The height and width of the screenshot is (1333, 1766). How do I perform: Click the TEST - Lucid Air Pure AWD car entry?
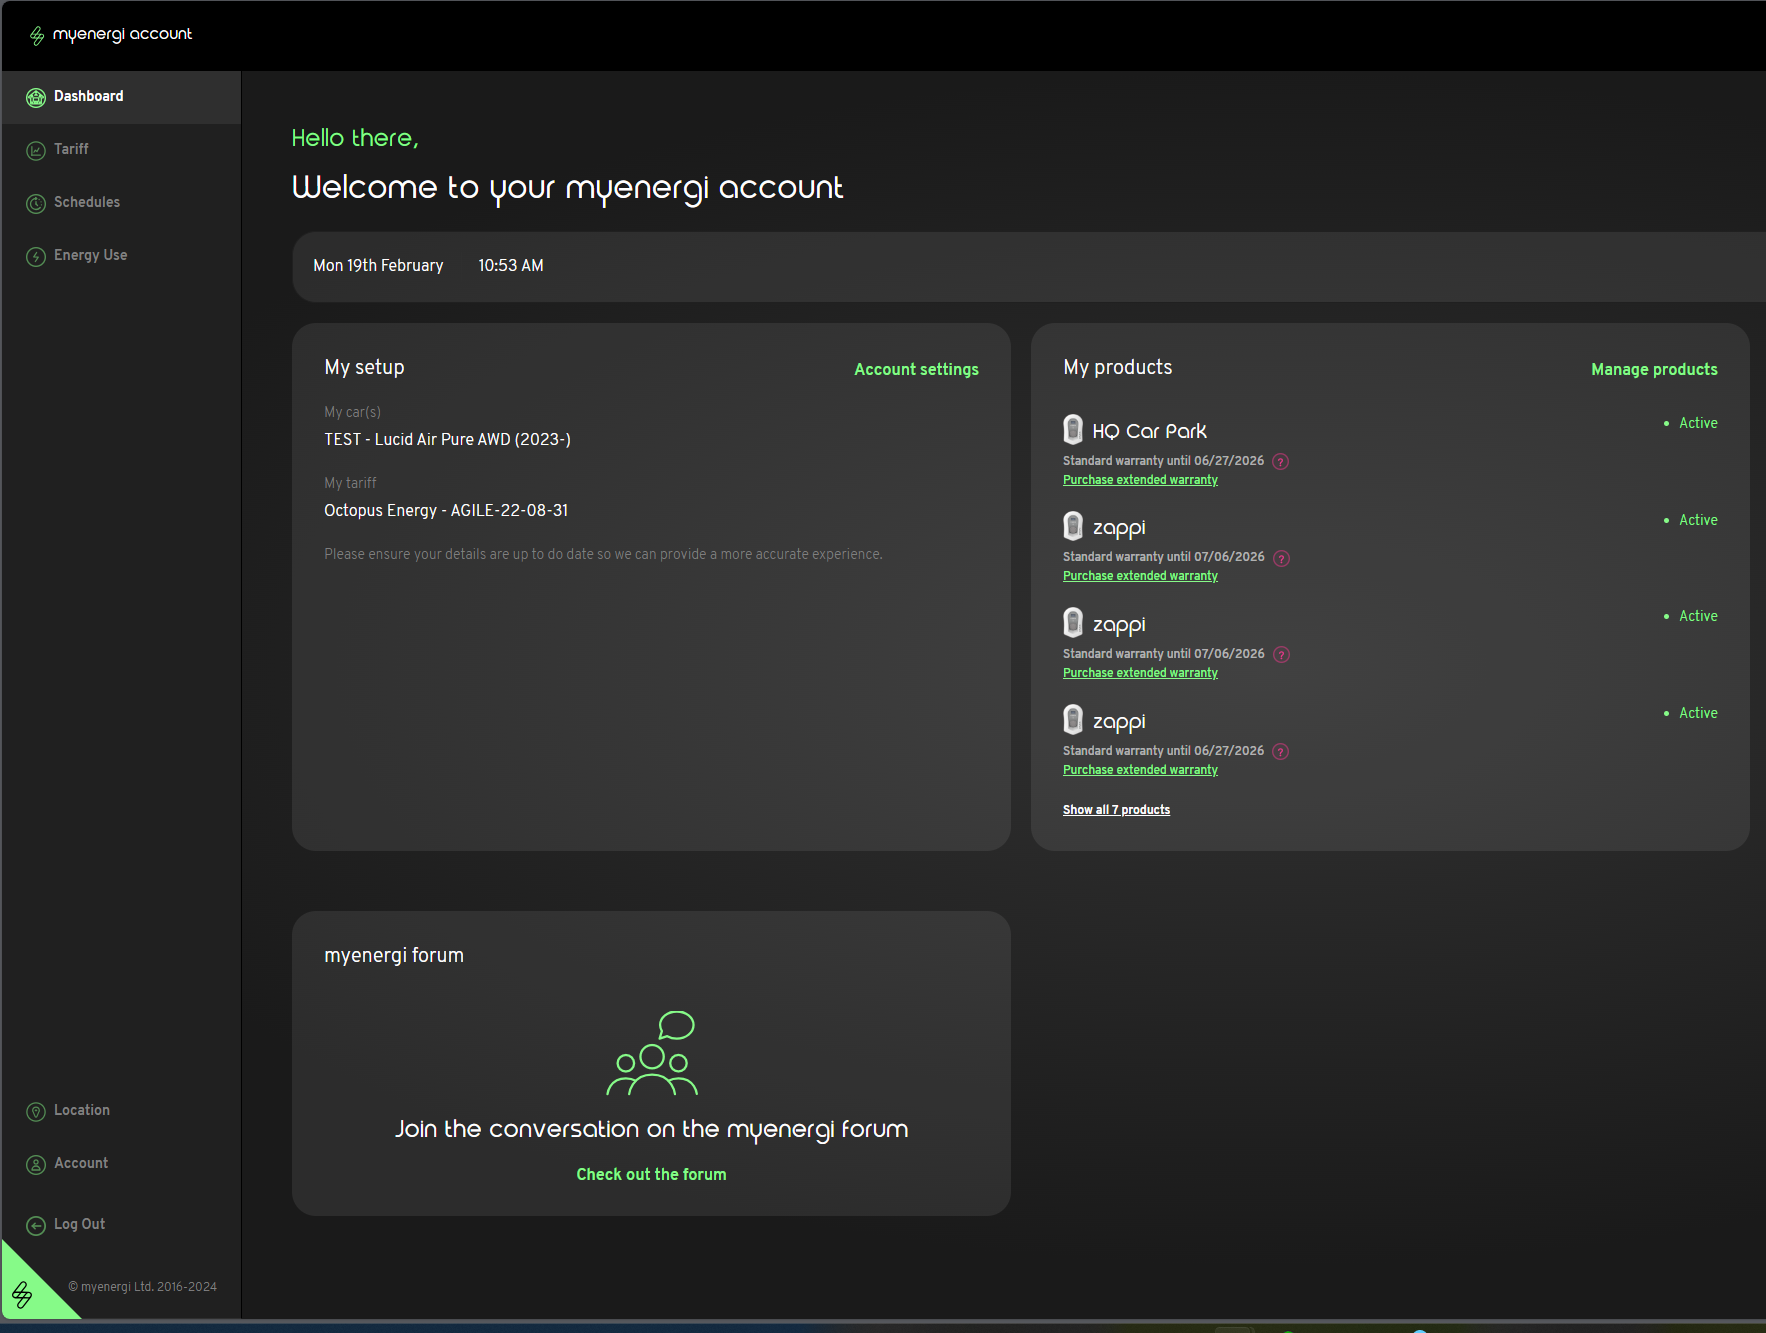pos(447,439)
